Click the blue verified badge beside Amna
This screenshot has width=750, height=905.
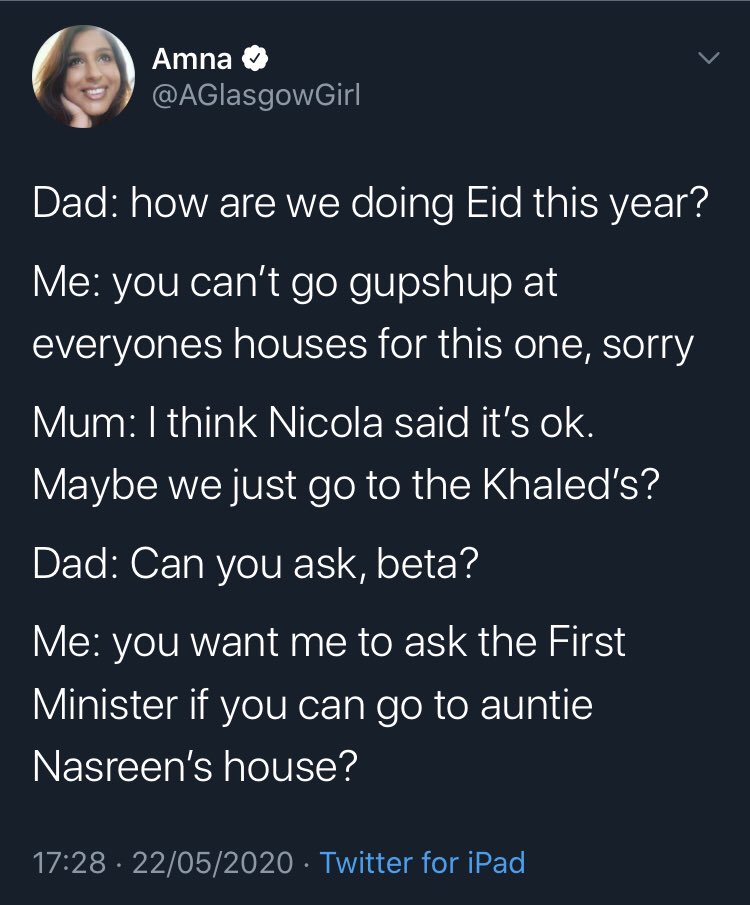254,61
